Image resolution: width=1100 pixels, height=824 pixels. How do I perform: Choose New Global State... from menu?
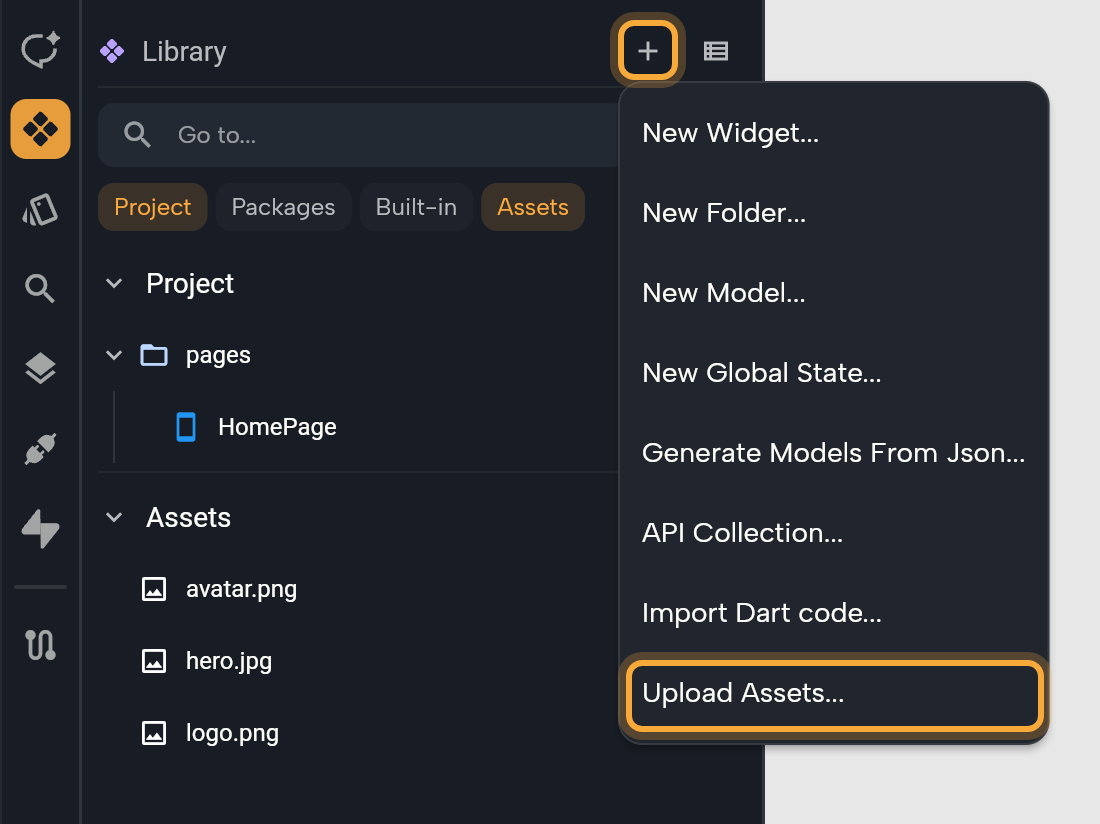pos(833,372)
